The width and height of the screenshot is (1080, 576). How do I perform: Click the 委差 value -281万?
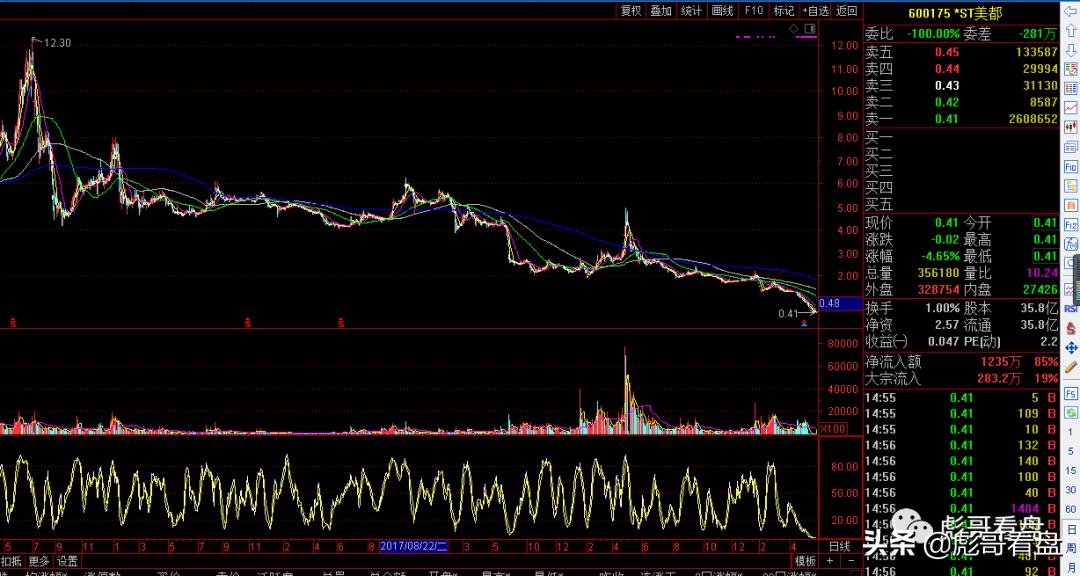point(1039,33)
